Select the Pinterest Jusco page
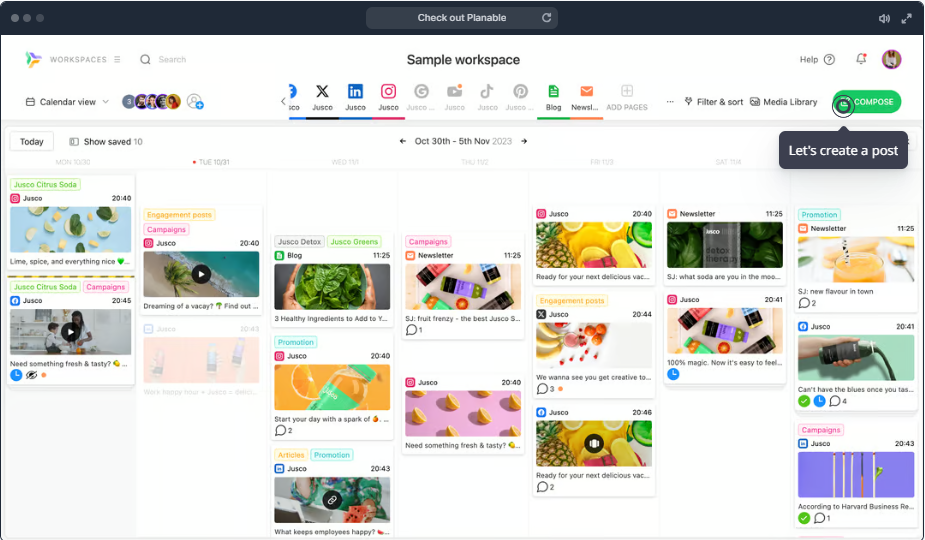The width and height of the screenshot is (925, 540). point(520,98)
